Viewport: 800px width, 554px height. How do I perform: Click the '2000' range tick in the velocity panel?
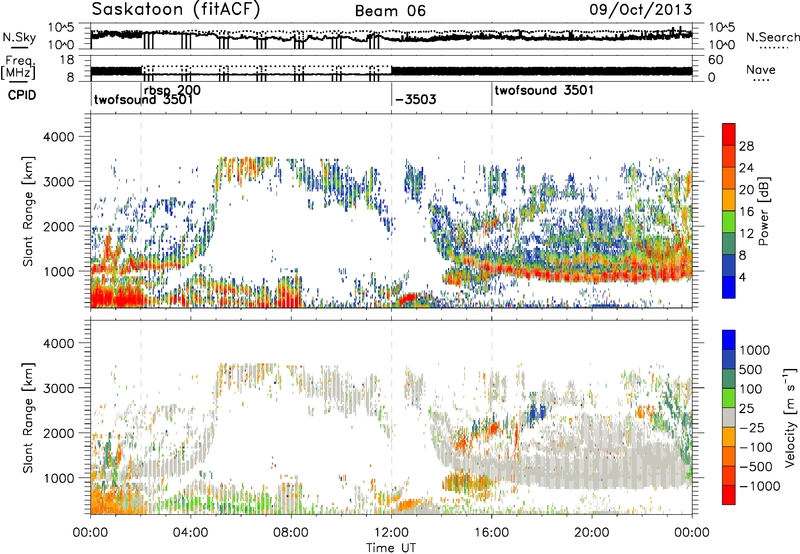(x=59, y=433)
